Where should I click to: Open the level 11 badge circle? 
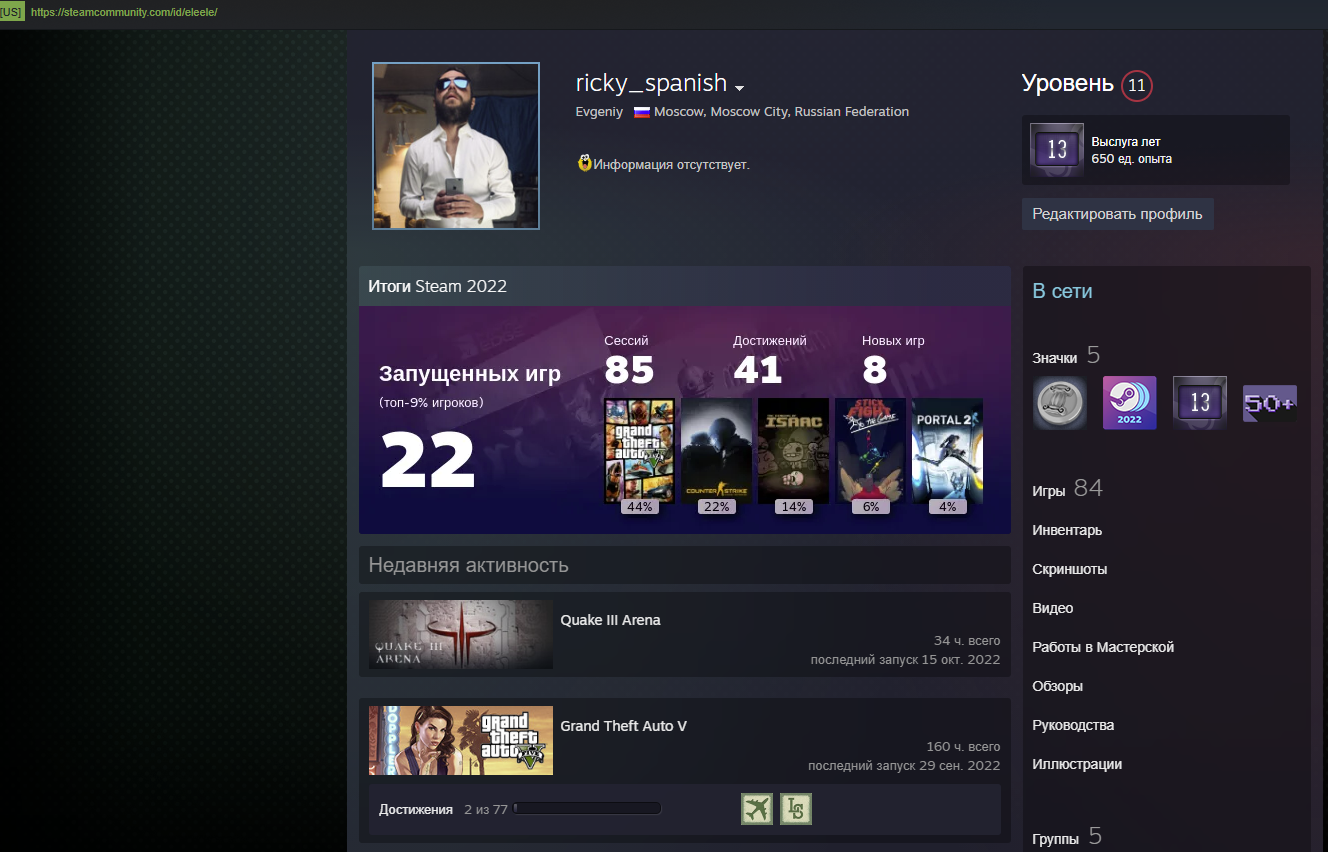tap(1137, 86)
